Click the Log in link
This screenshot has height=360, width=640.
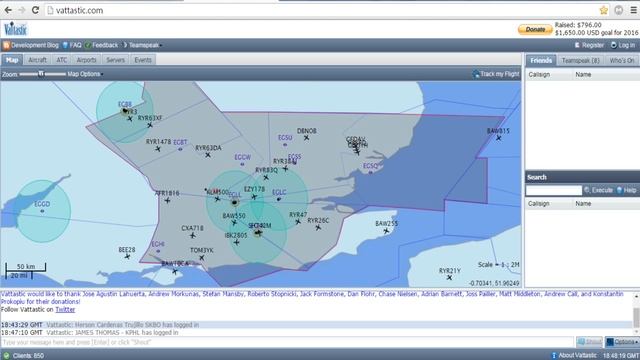click(x=623, y=45)
